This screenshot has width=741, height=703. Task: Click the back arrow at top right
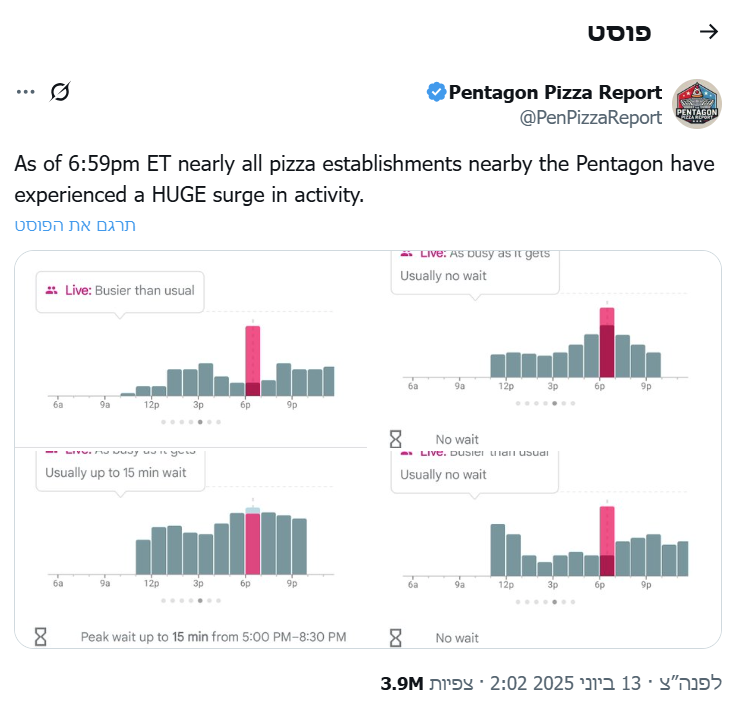(x=708, y=32)
